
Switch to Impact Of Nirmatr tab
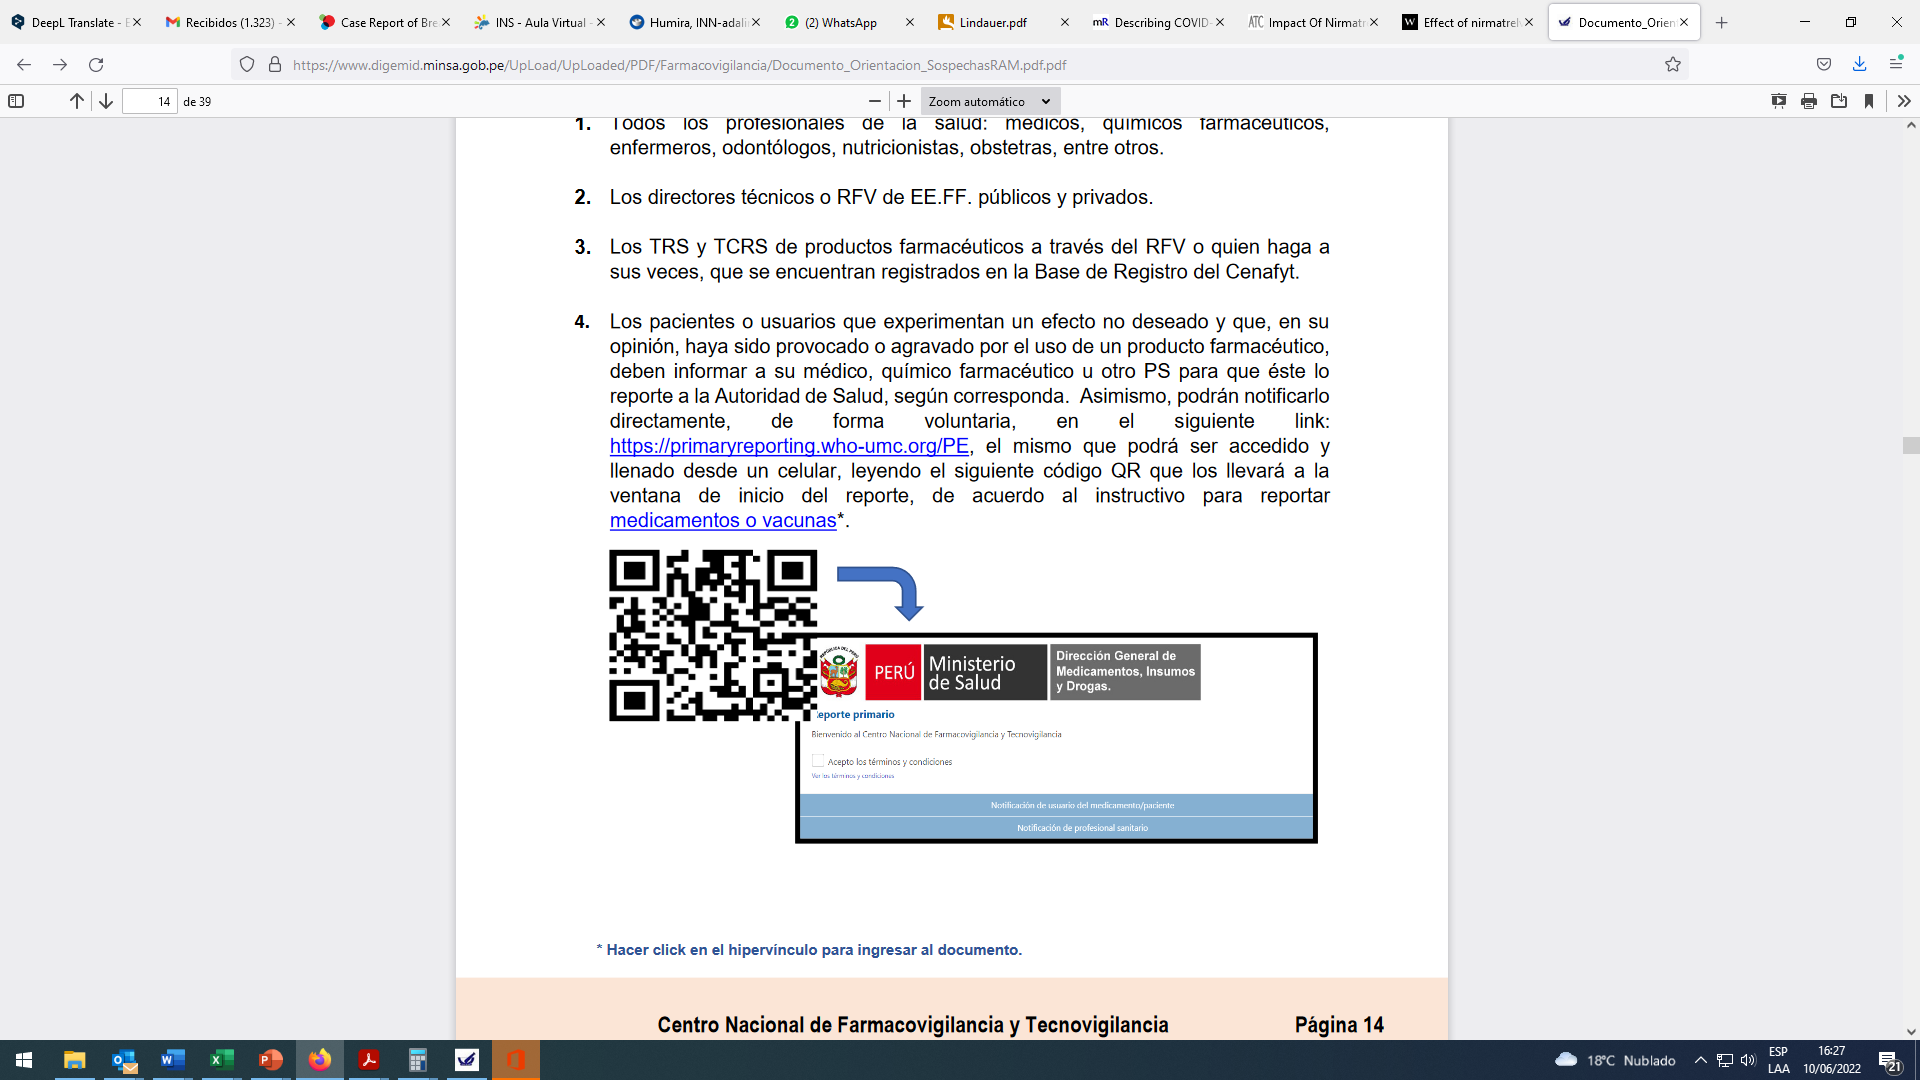click(1313, 22)
